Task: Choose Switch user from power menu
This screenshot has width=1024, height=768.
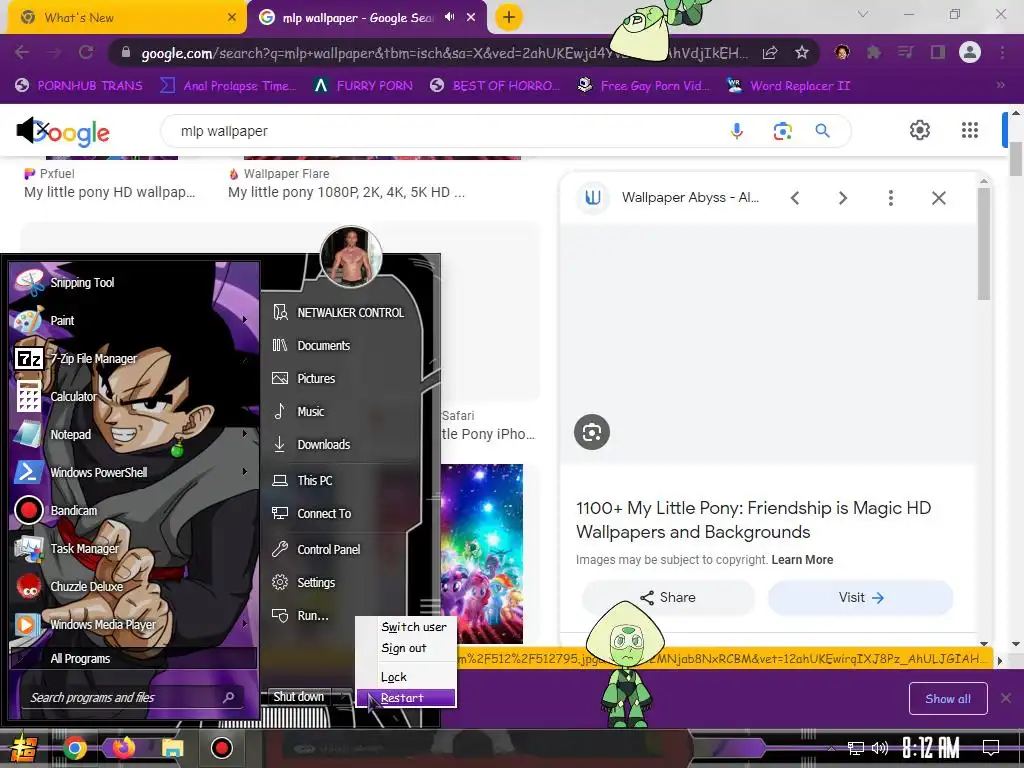Action: 413,627
